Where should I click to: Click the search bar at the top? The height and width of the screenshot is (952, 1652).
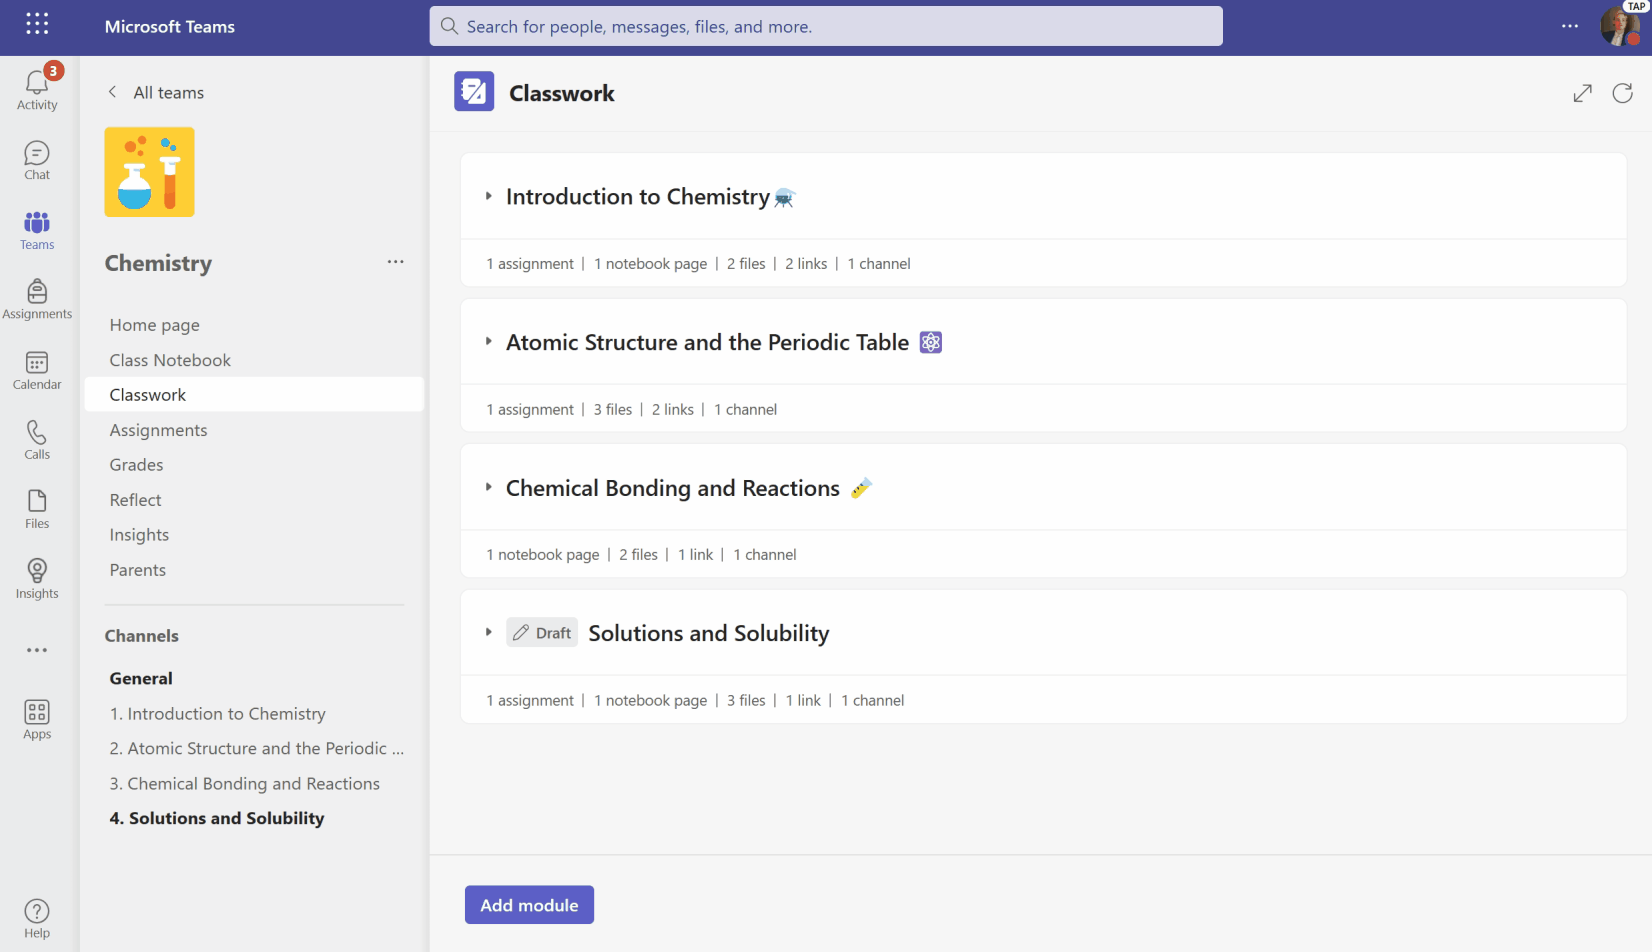824,26
